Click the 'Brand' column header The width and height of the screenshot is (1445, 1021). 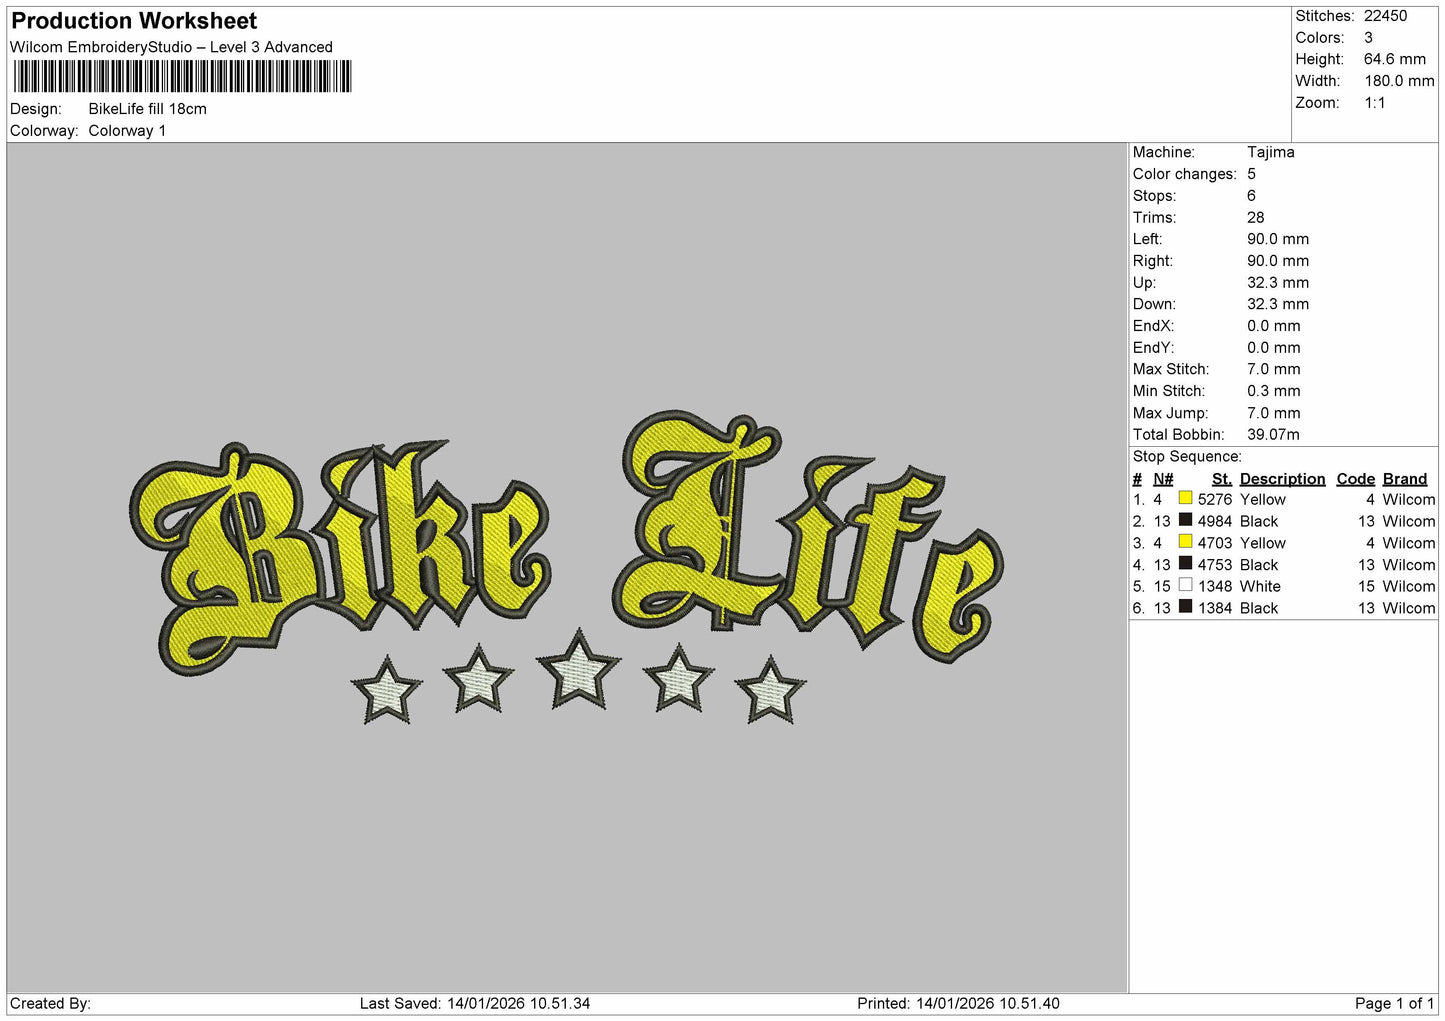click(x=1405, y=479)
